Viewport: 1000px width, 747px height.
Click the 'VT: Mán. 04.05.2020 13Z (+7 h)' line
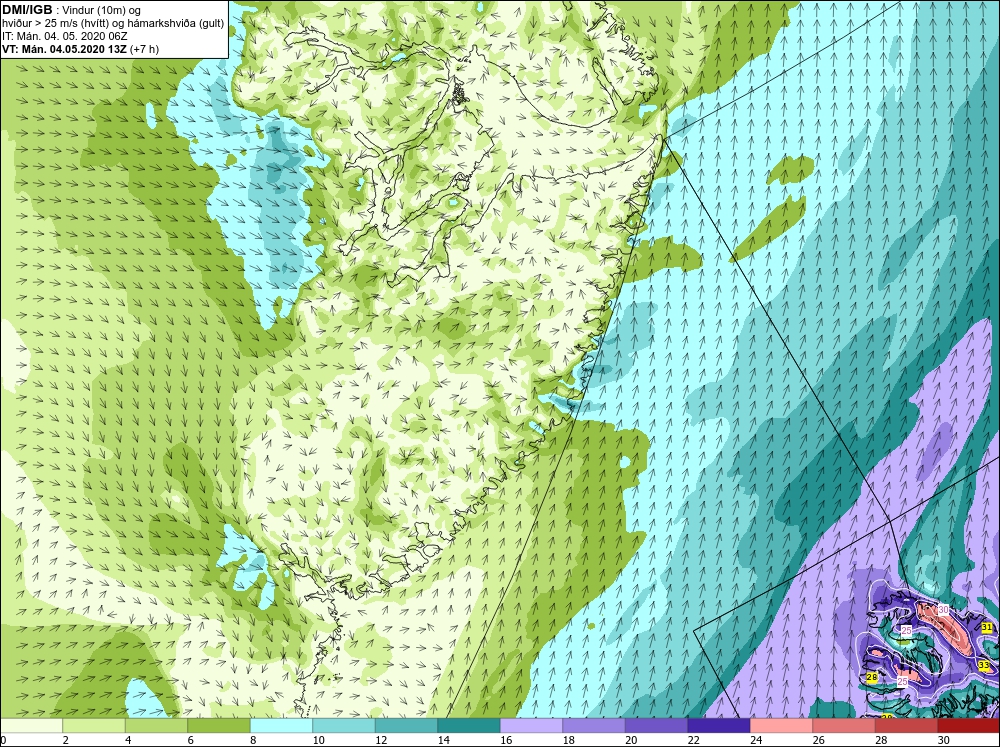coord(80,49)
